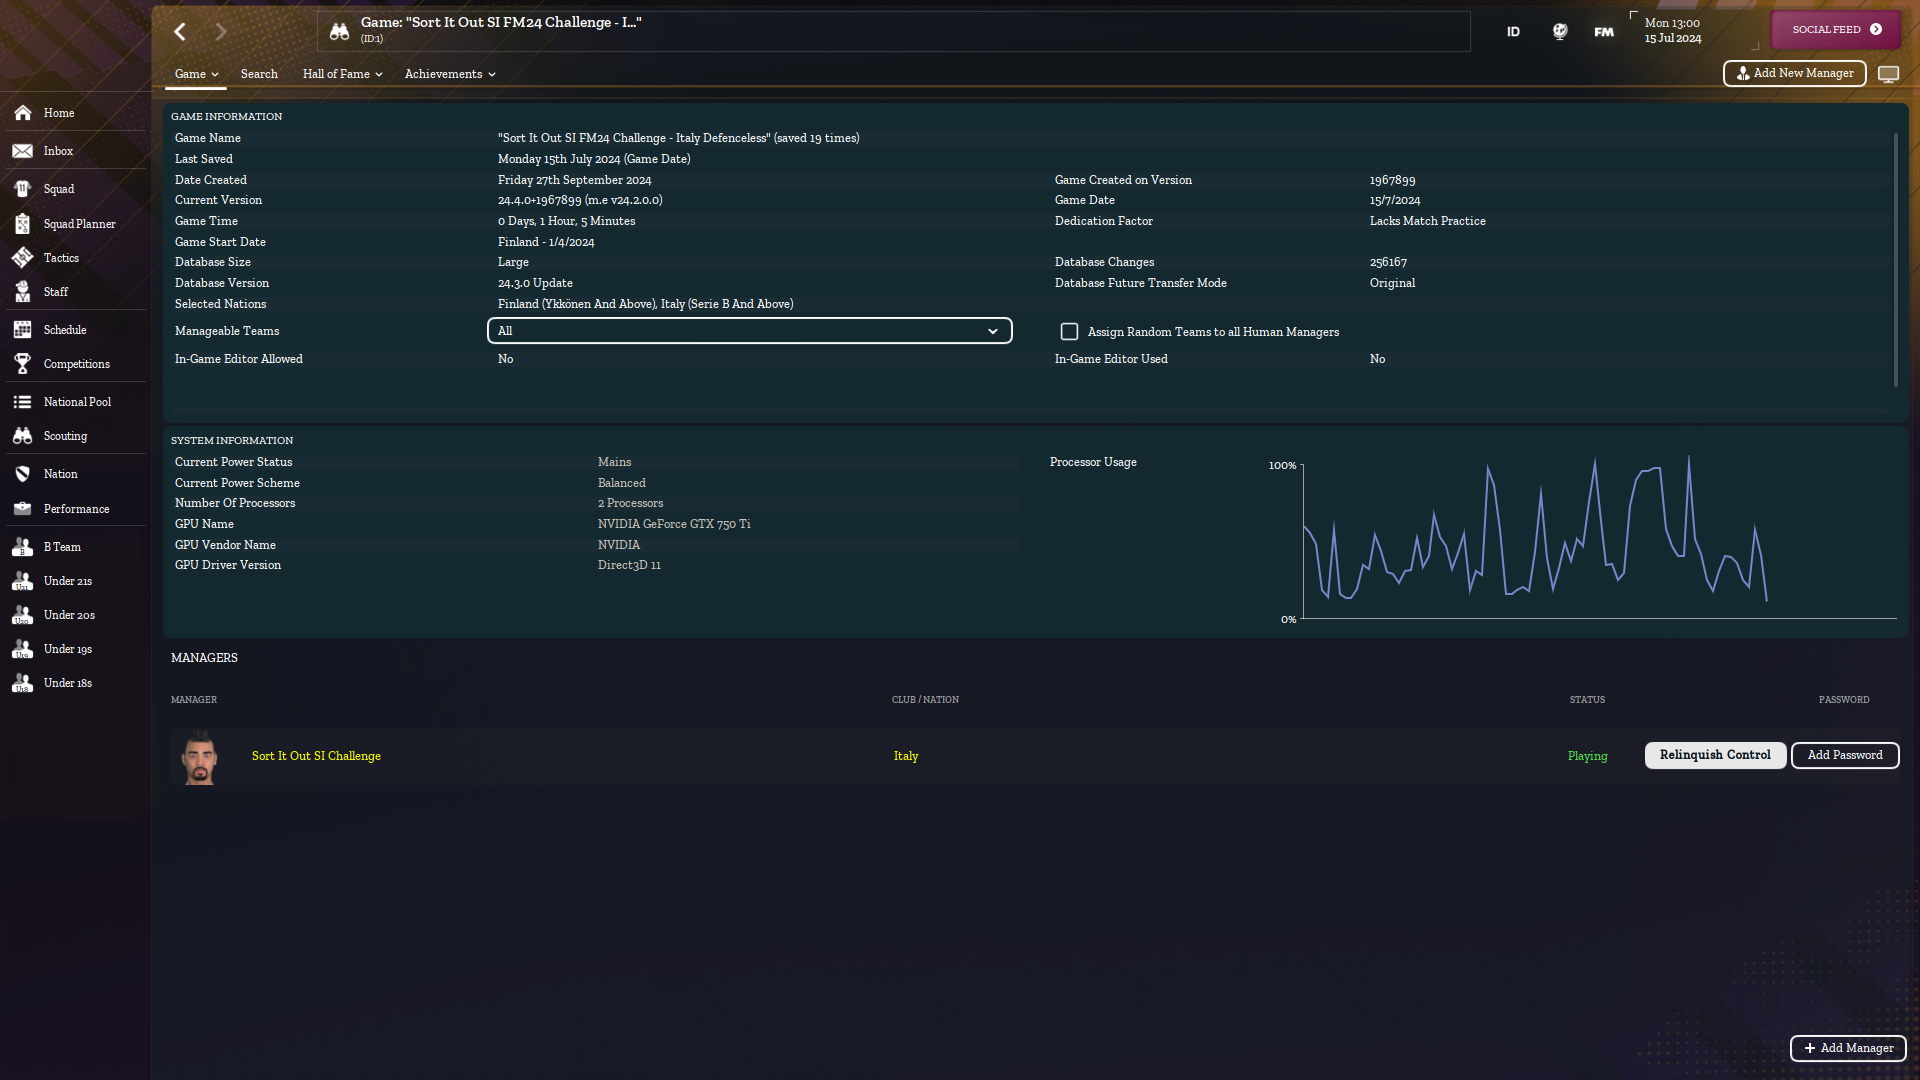Go back with the left arrow
The image size is (1920, 1080).
click(180, 32)
